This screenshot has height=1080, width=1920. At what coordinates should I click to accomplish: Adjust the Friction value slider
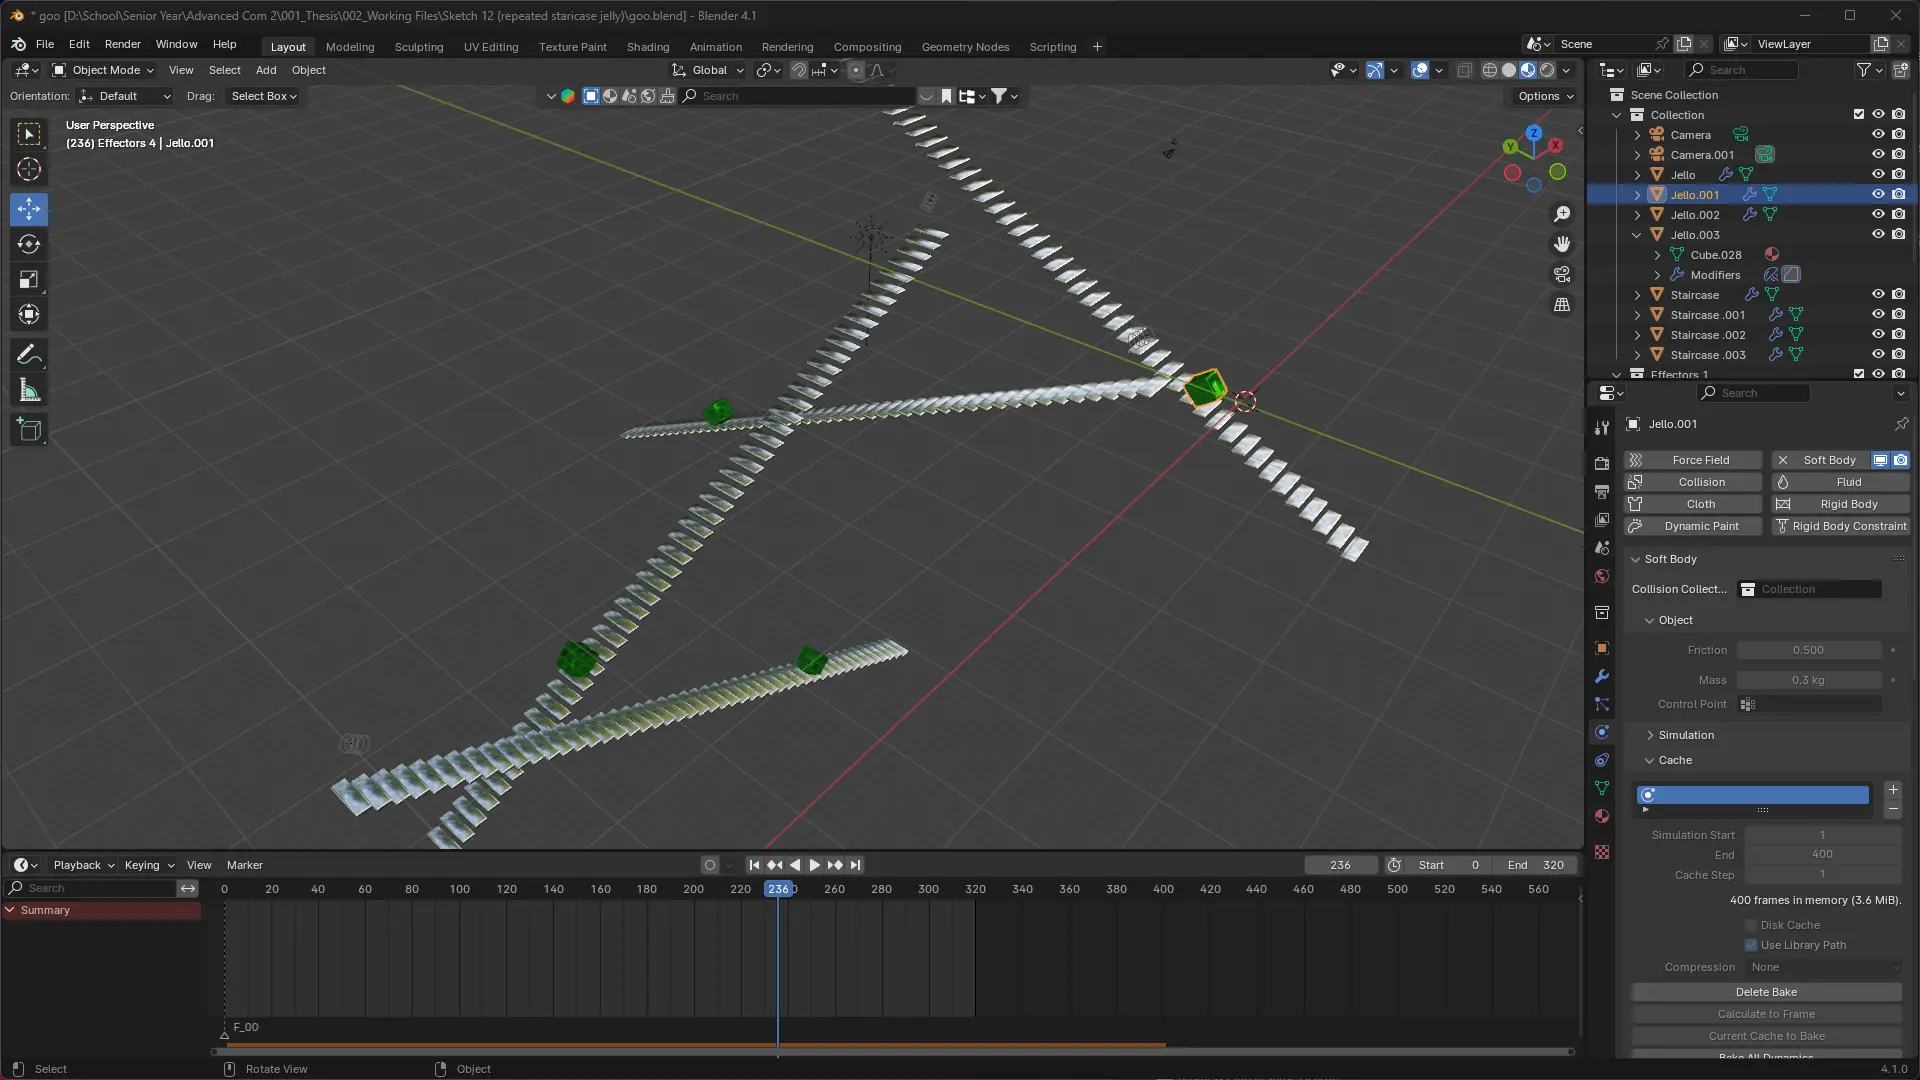click(x=1808, y=650)
